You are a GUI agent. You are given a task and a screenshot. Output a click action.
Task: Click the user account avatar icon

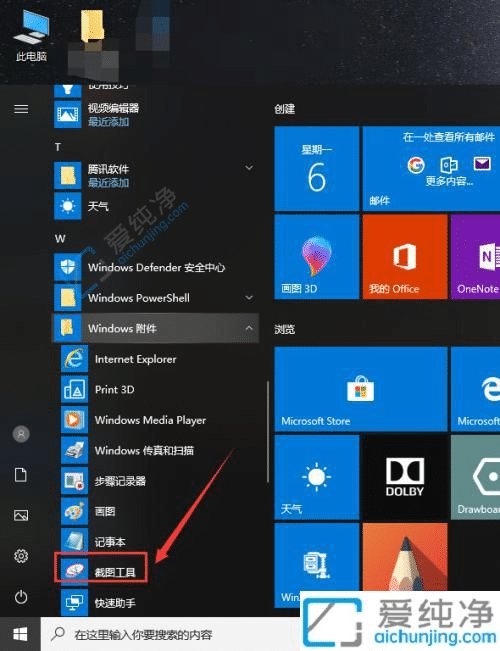[x=21, y=434]
